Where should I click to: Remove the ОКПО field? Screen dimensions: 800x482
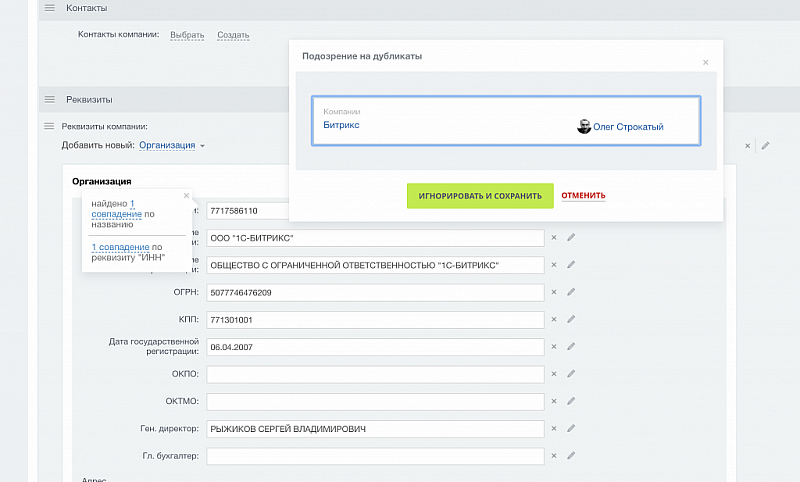[x=554, y=374]
